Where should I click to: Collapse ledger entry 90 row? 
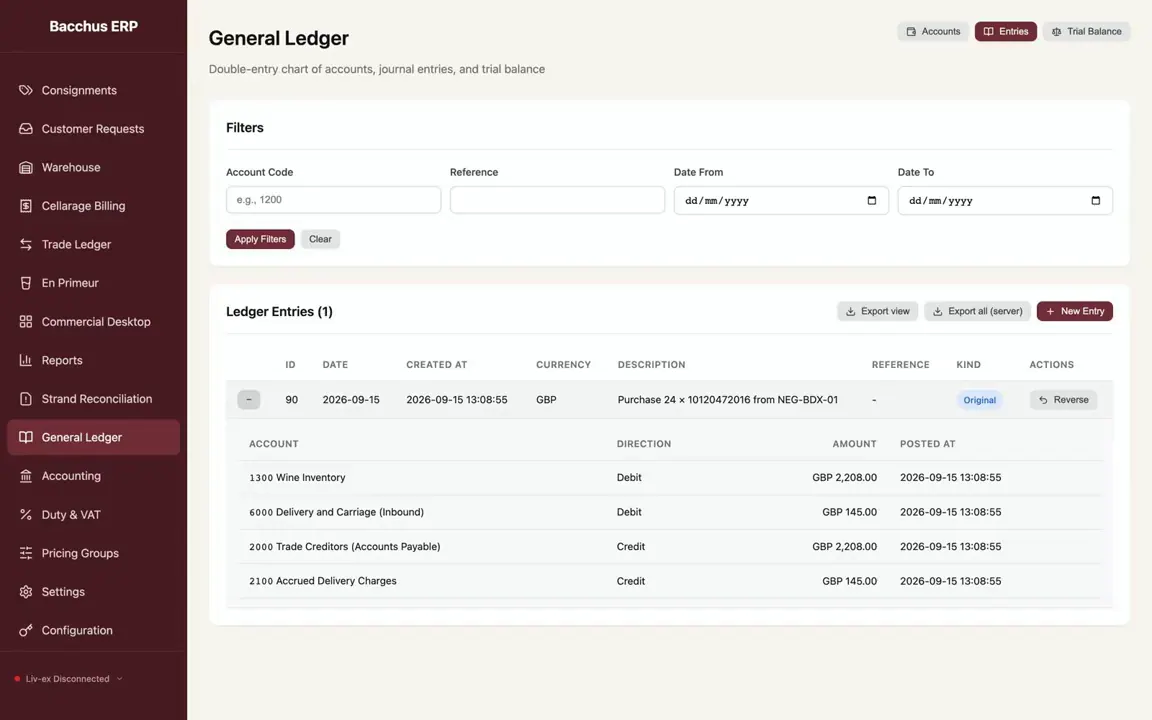tap(248, 400)
